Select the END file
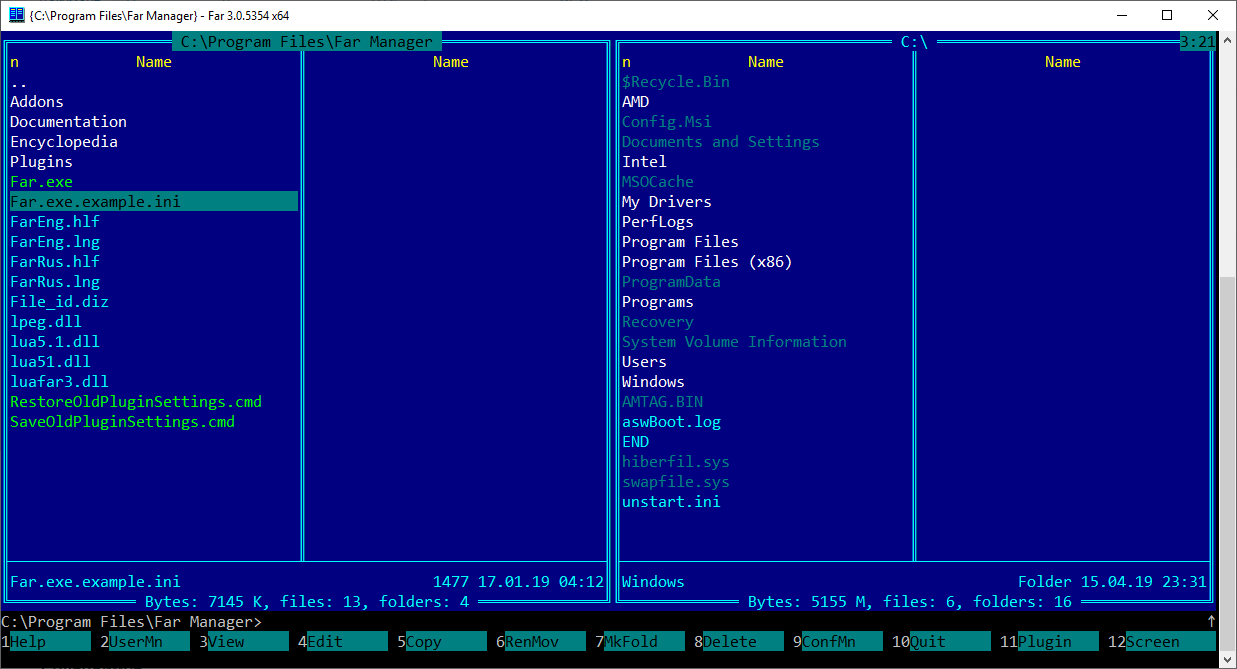This screenshot has width=1237, height=669. click(x=636, y=442)
